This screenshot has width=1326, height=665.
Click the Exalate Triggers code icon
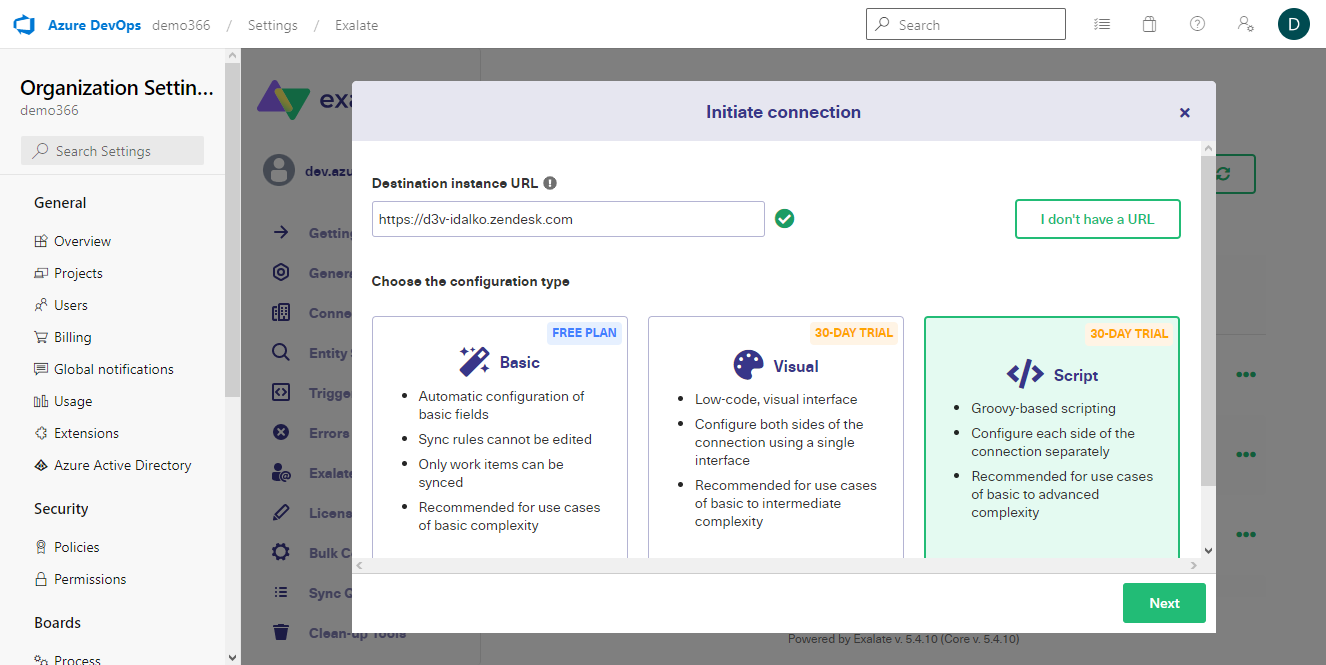(x=281, y=393)
